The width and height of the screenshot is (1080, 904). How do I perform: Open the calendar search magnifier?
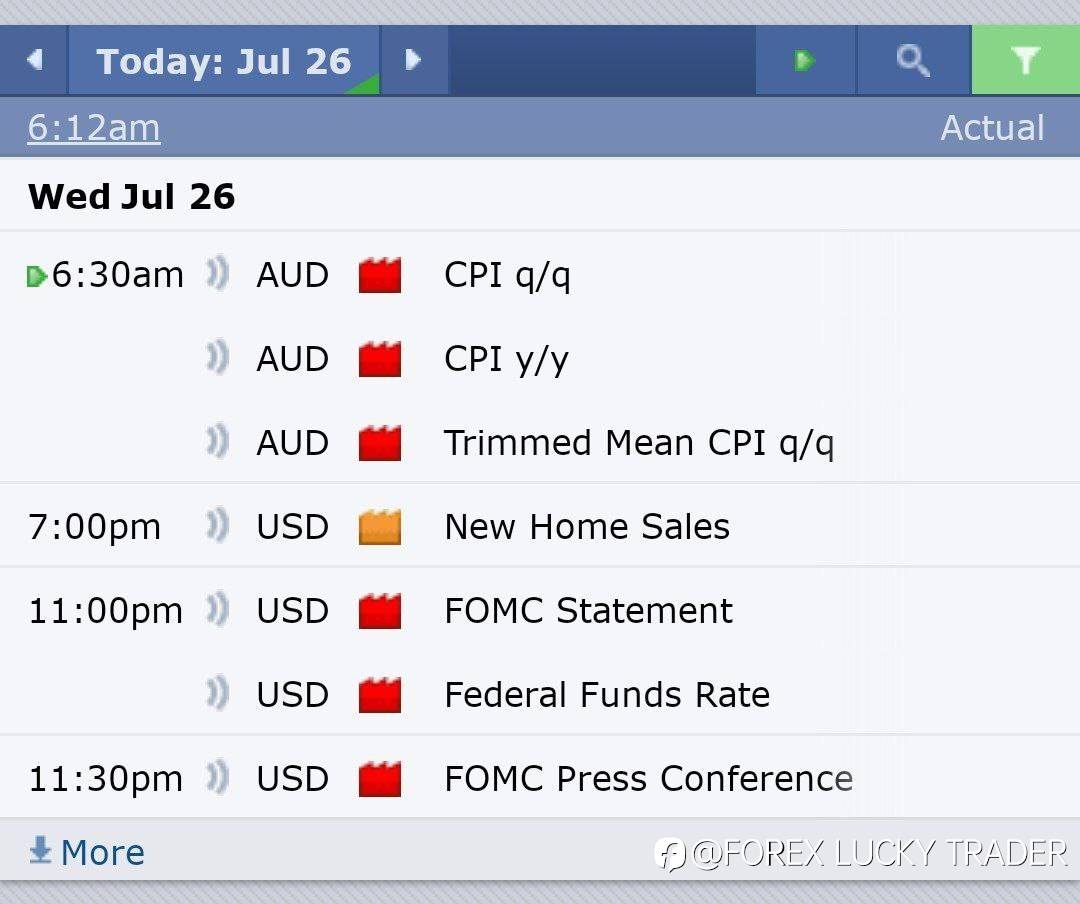coord(913,60)
